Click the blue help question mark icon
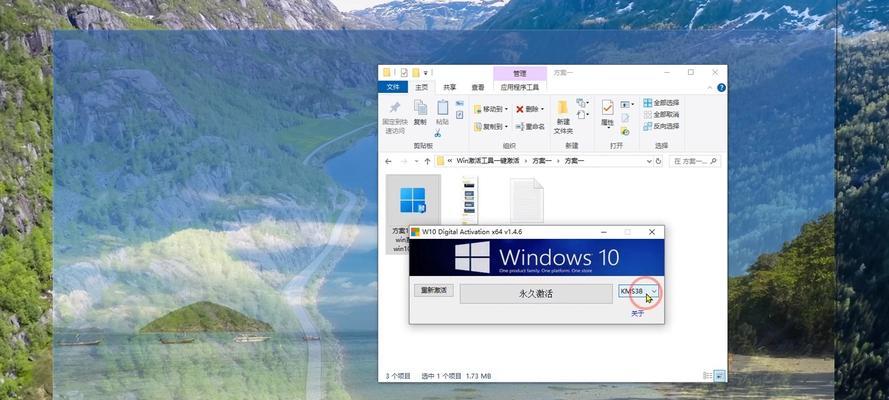 [x=721, y=87]
